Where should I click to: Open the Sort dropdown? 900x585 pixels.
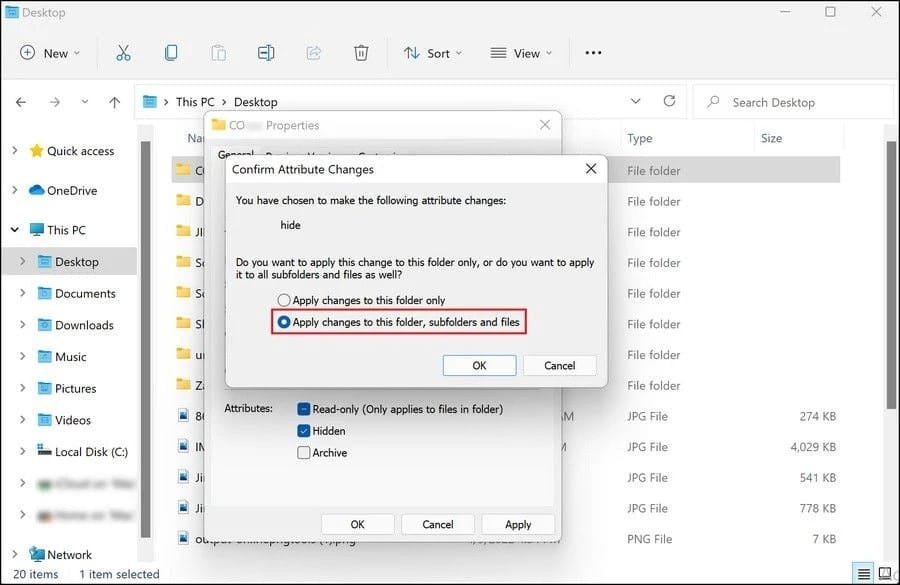[x=432, y=53]
